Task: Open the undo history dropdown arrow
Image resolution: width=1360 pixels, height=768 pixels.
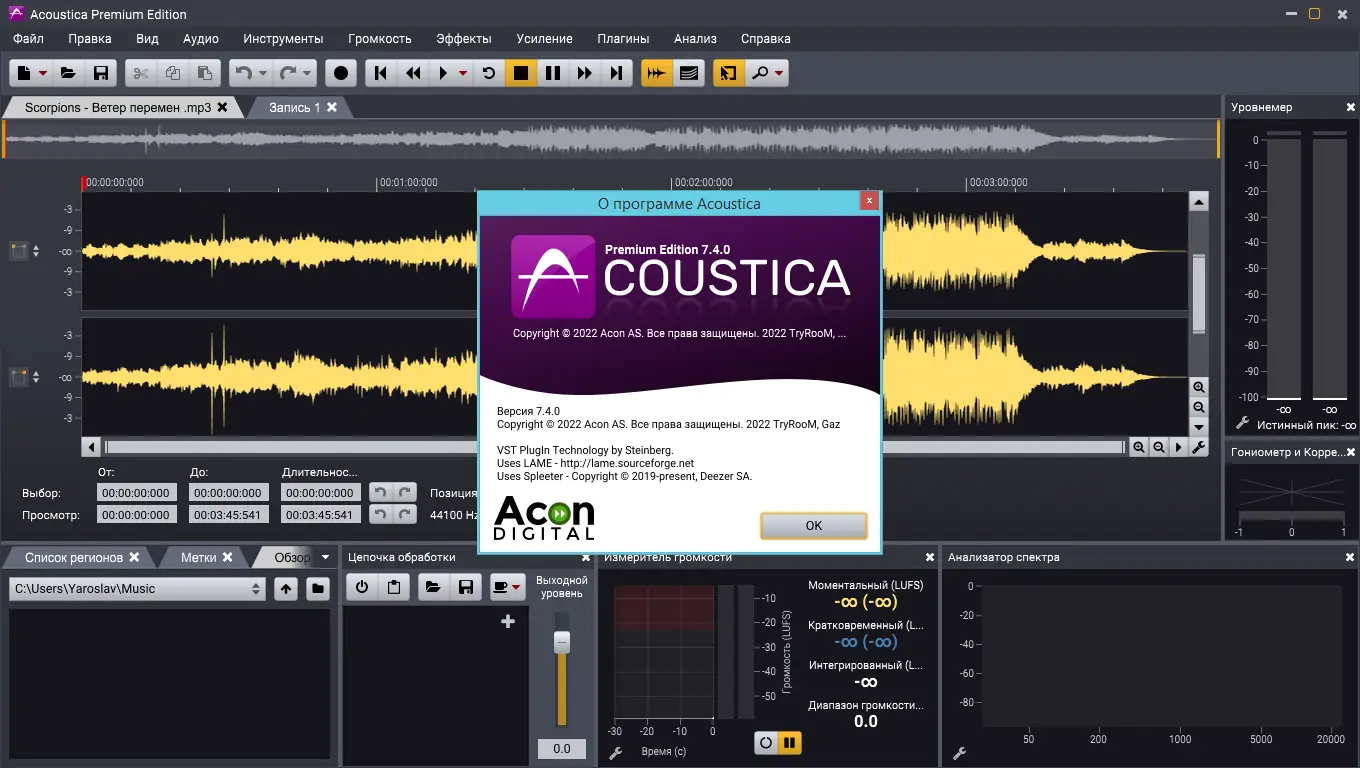Action: [x=263, y=73]
